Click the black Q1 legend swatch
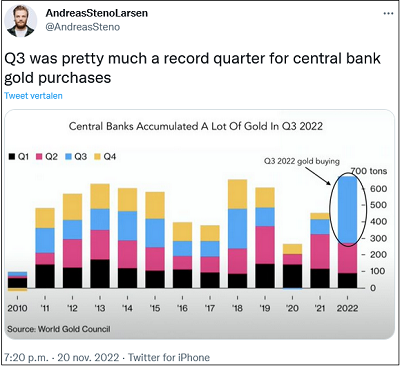Screen dimensions: 400x366 pyautogui.click(x=12, y=157)
